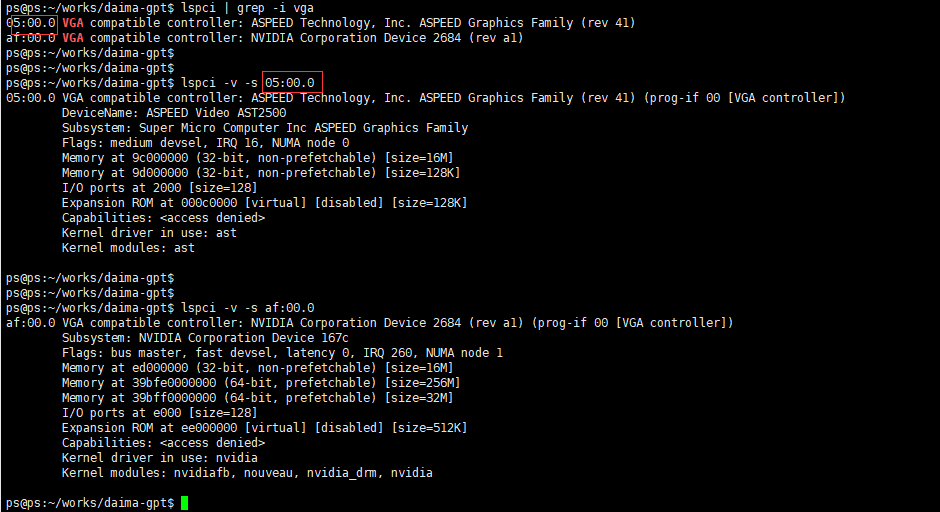Click 'Subsystem: NVIDIA Corporation Device 167c' line
Screen dimensions: 940x512
[205, 338]
